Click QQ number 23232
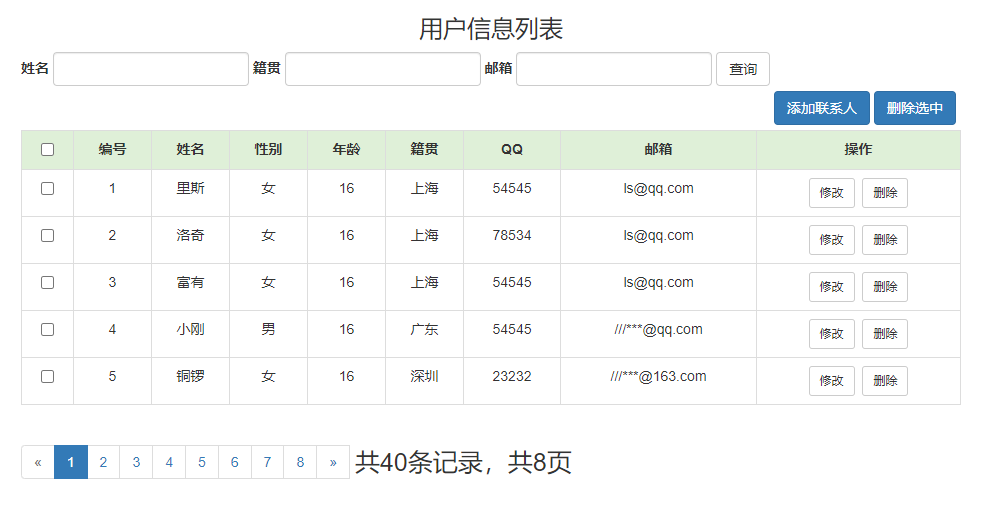The image size is (991, 510). tap(512, 376)
